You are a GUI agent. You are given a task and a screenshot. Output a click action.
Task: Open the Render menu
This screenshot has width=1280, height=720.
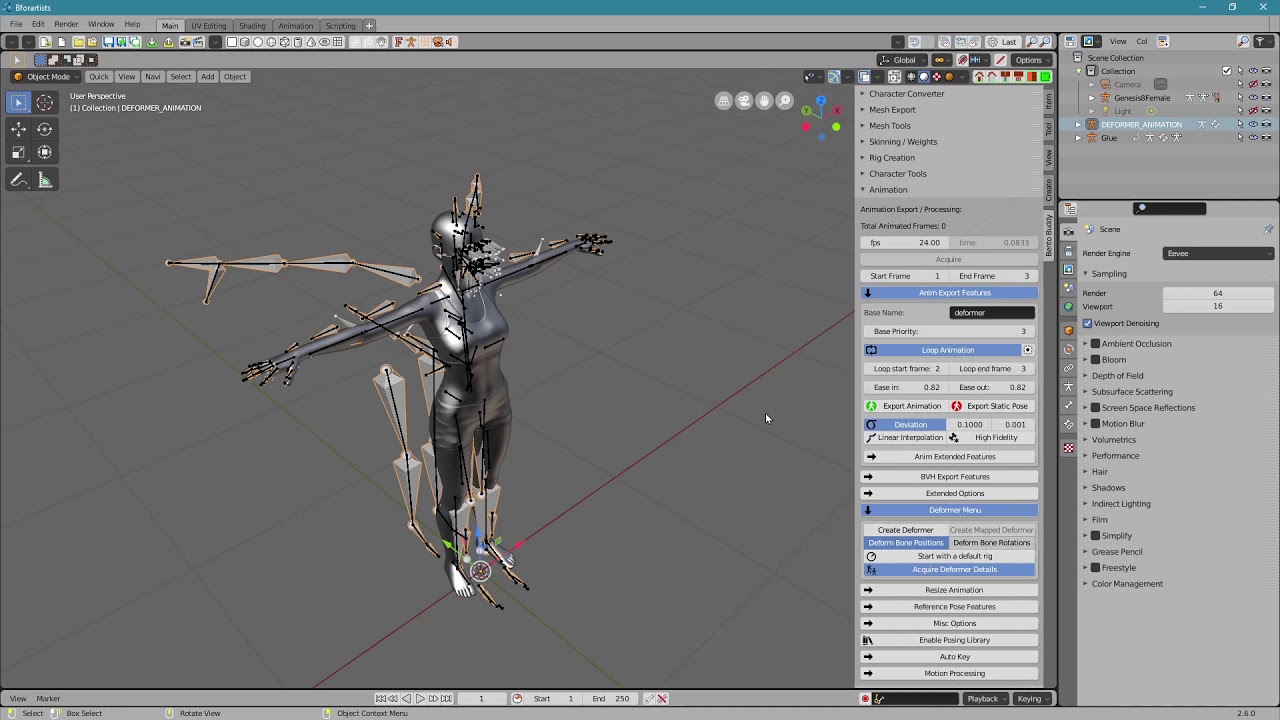66,24
